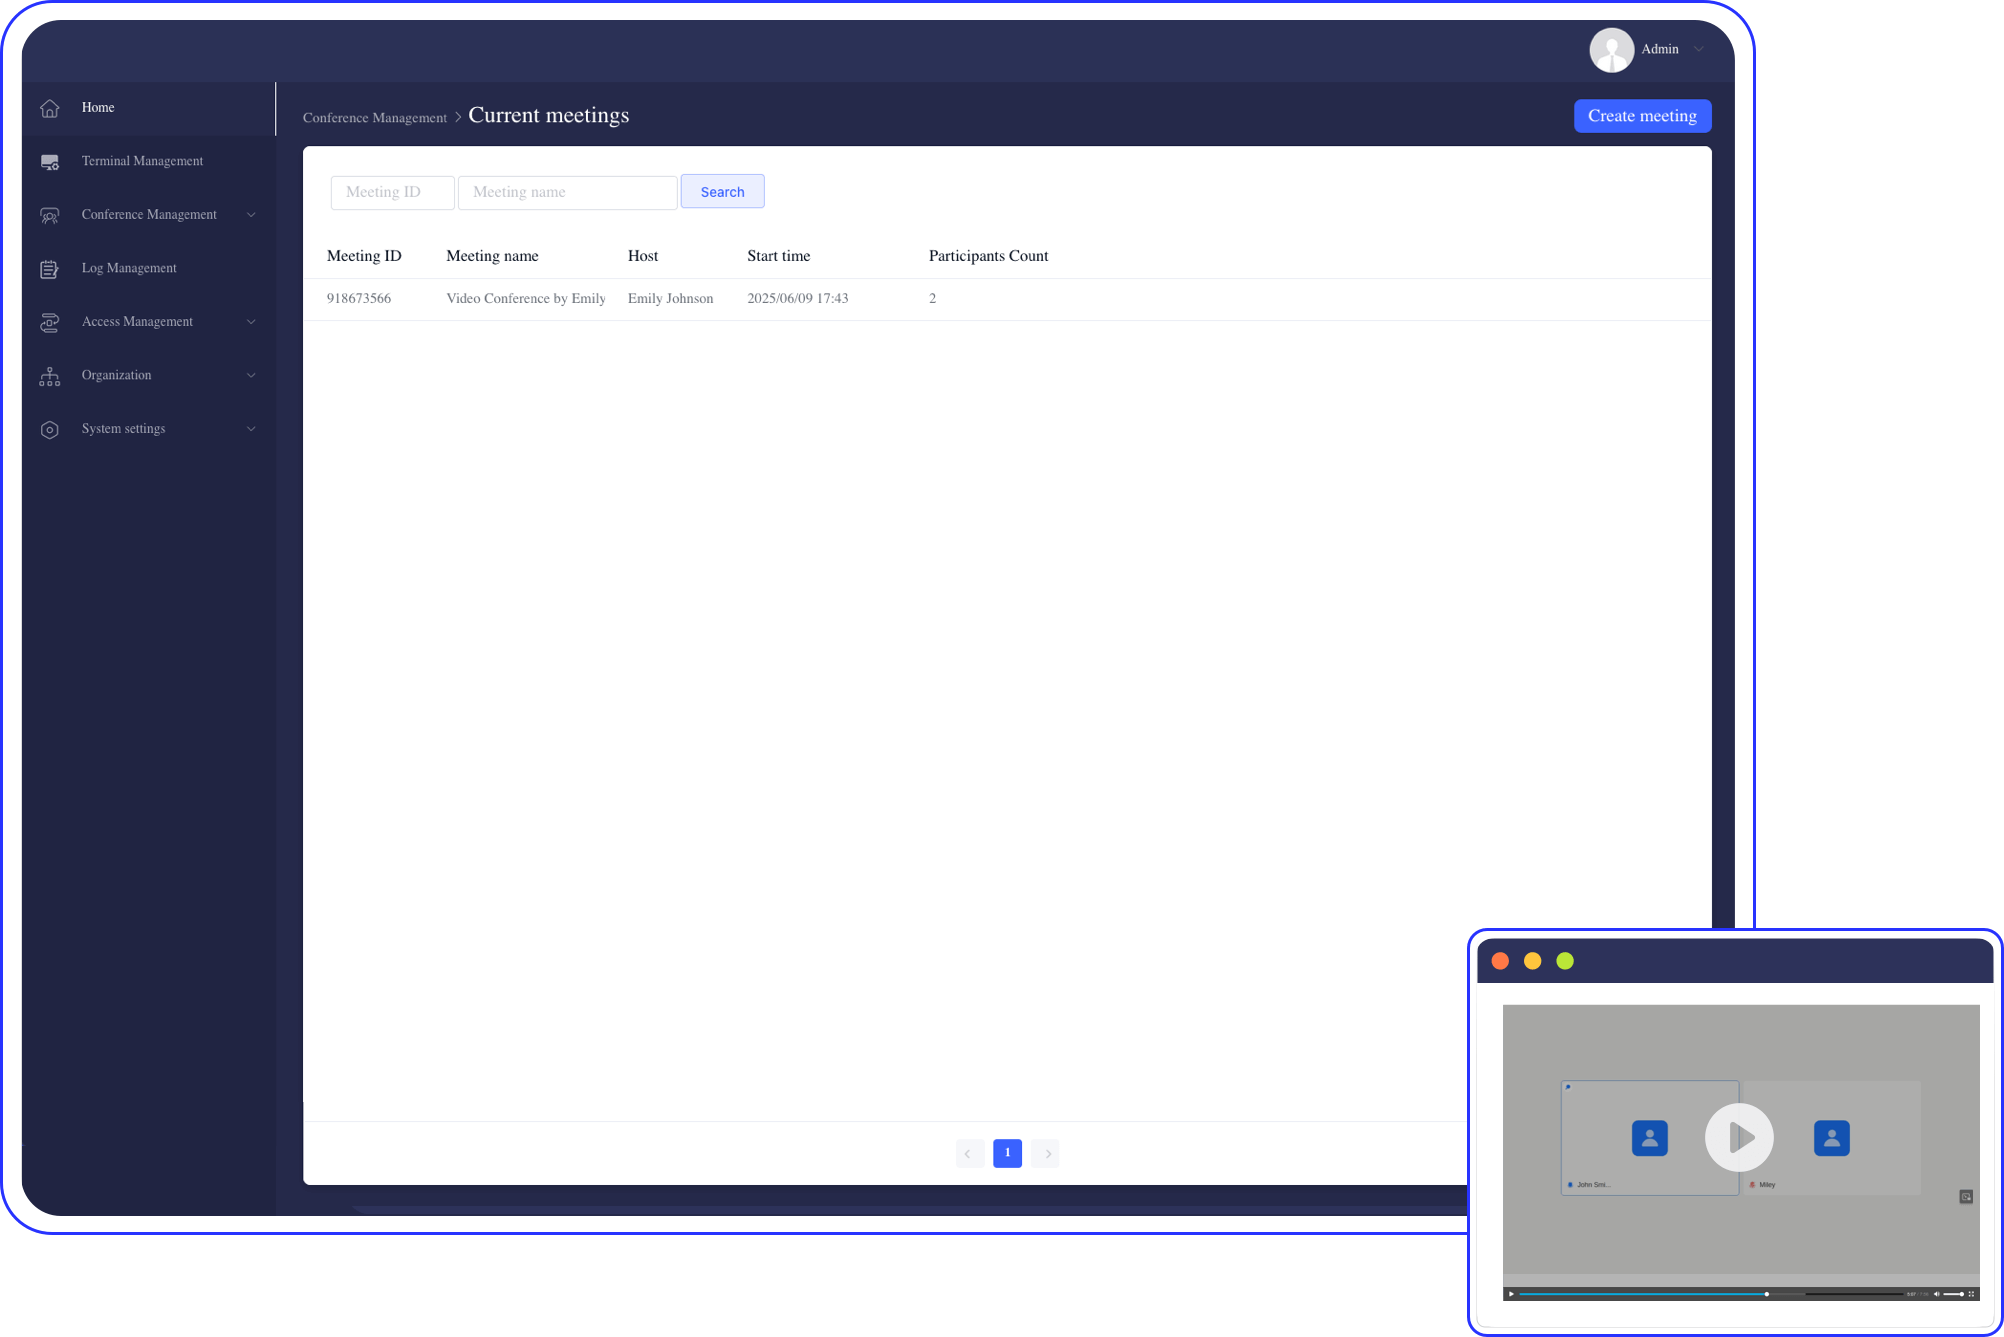The image size is (2004, 1337).
Task: Open Terminal Management via its sidebar icon
Action: pyautogui.click(x=50, y=161)
